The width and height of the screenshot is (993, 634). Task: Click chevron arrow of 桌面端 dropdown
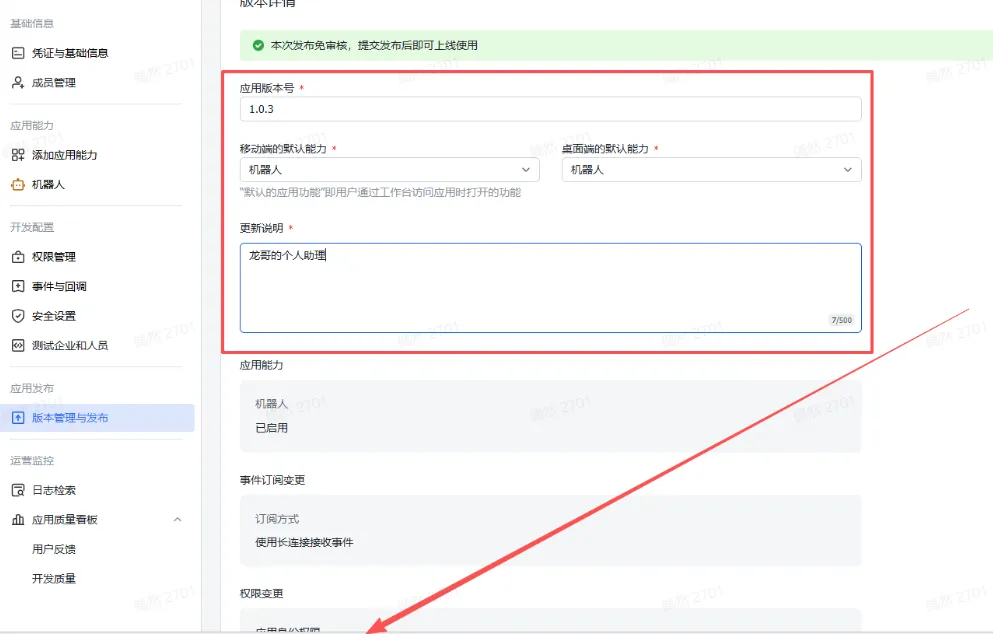point(847,170)
